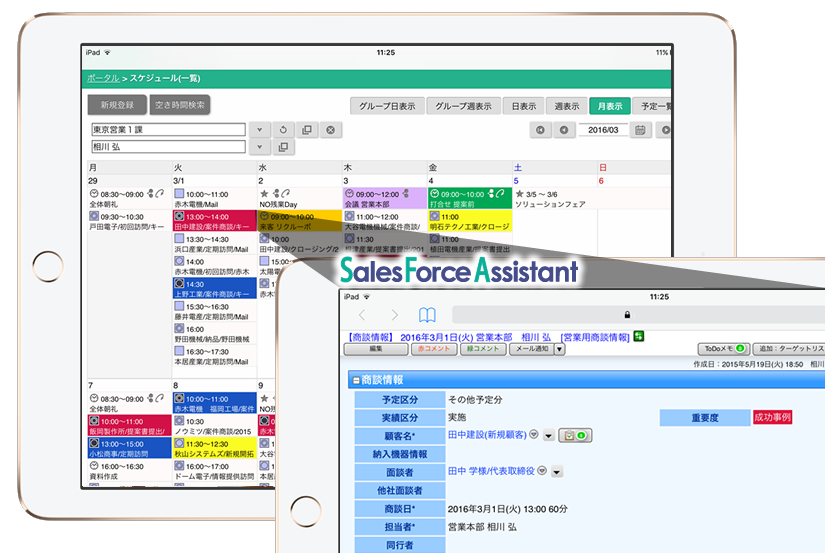The width and height of the screenshot is (825, 553).
Task: Switch to 日表示 view
Action: [x=524, y=106]
